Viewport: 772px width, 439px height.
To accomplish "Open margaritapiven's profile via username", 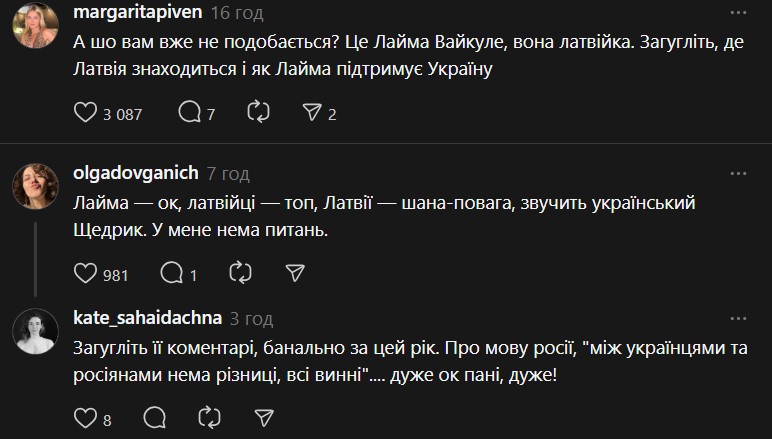I will click(x=138, y=12).
